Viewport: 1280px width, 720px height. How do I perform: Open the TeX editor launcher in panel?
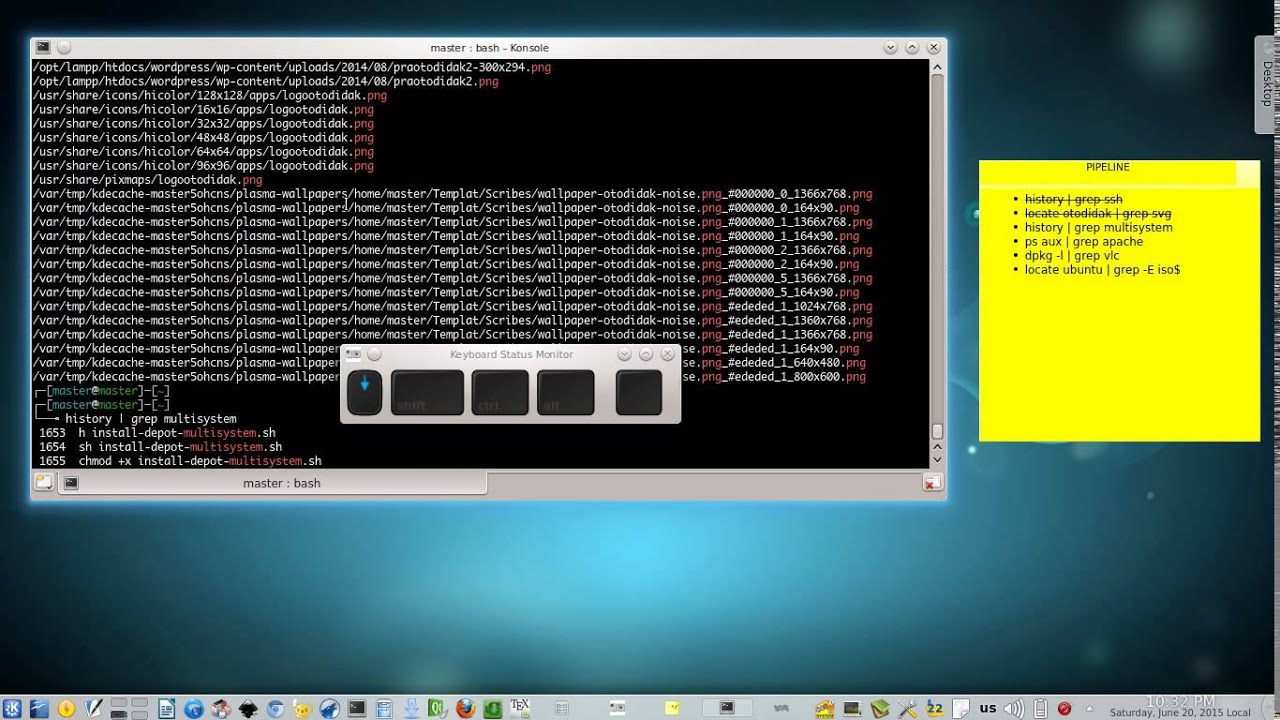520,708
